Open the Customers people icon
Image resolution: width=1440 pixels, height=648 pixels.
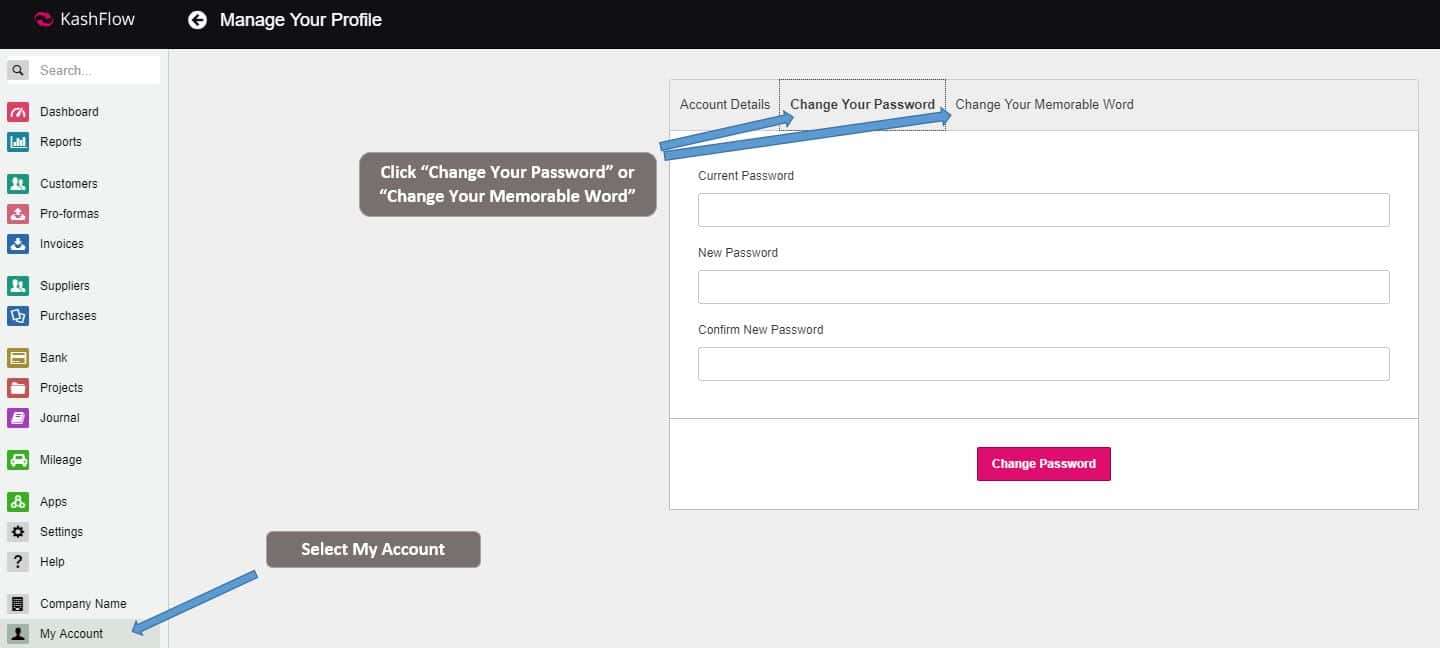[18, 184]
